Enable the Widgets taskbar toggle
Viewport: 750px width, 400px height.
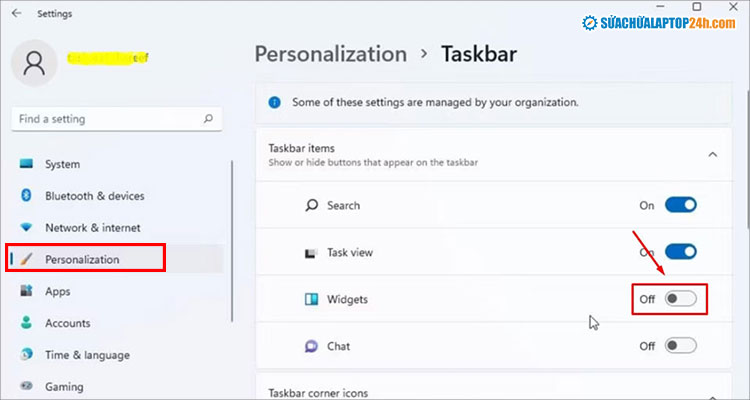tap(680, 299)
